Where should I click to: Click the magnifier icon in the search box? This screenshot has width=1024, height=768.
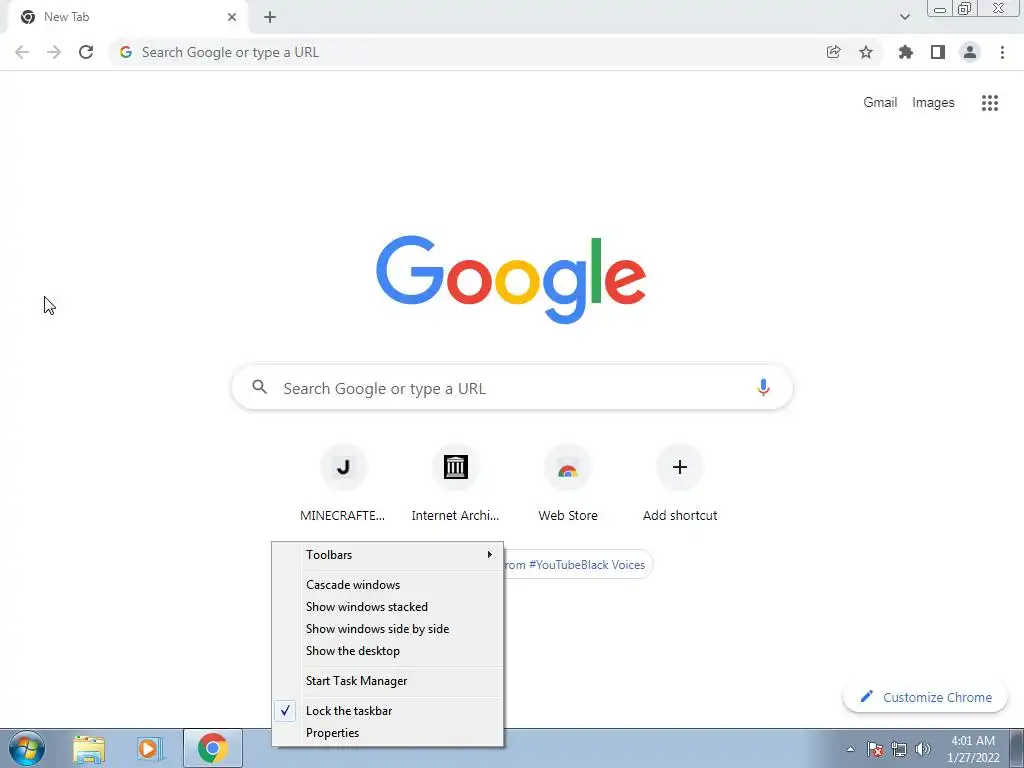coord(259,387)
